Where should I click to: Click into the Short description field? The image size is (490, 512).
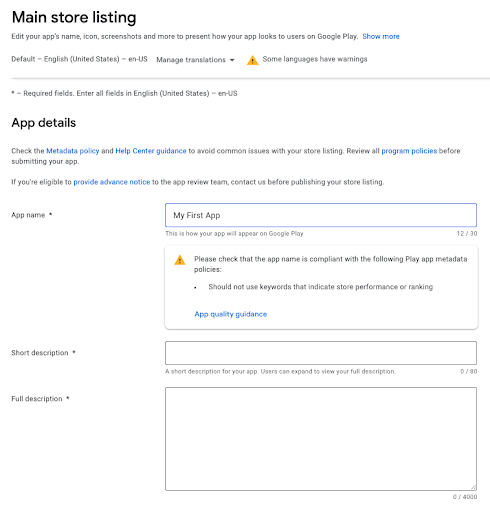coord(321,353)
